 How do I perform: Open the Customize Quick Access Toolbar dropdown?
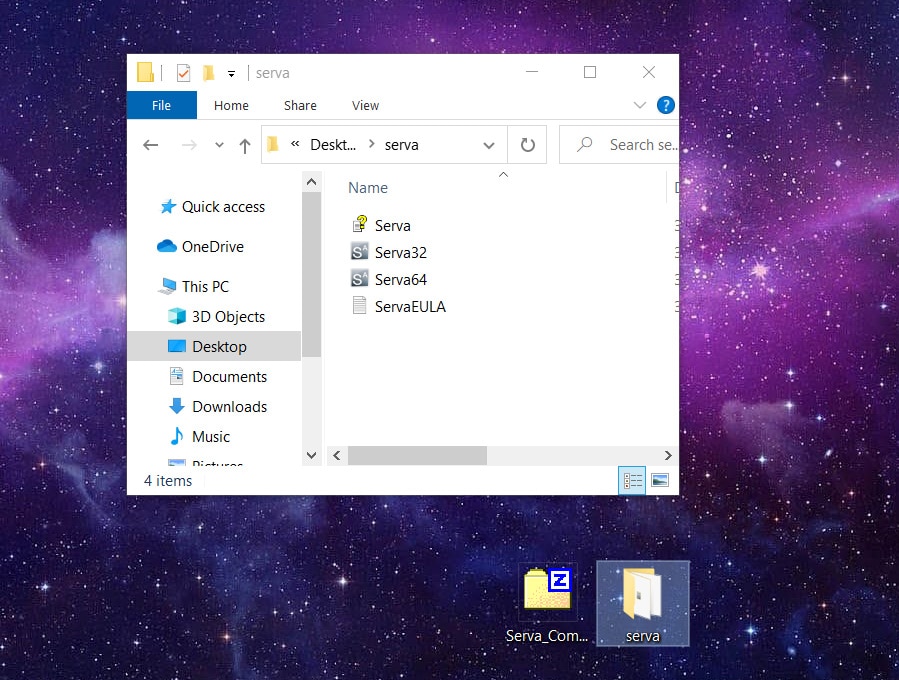(x=231, y=73)
